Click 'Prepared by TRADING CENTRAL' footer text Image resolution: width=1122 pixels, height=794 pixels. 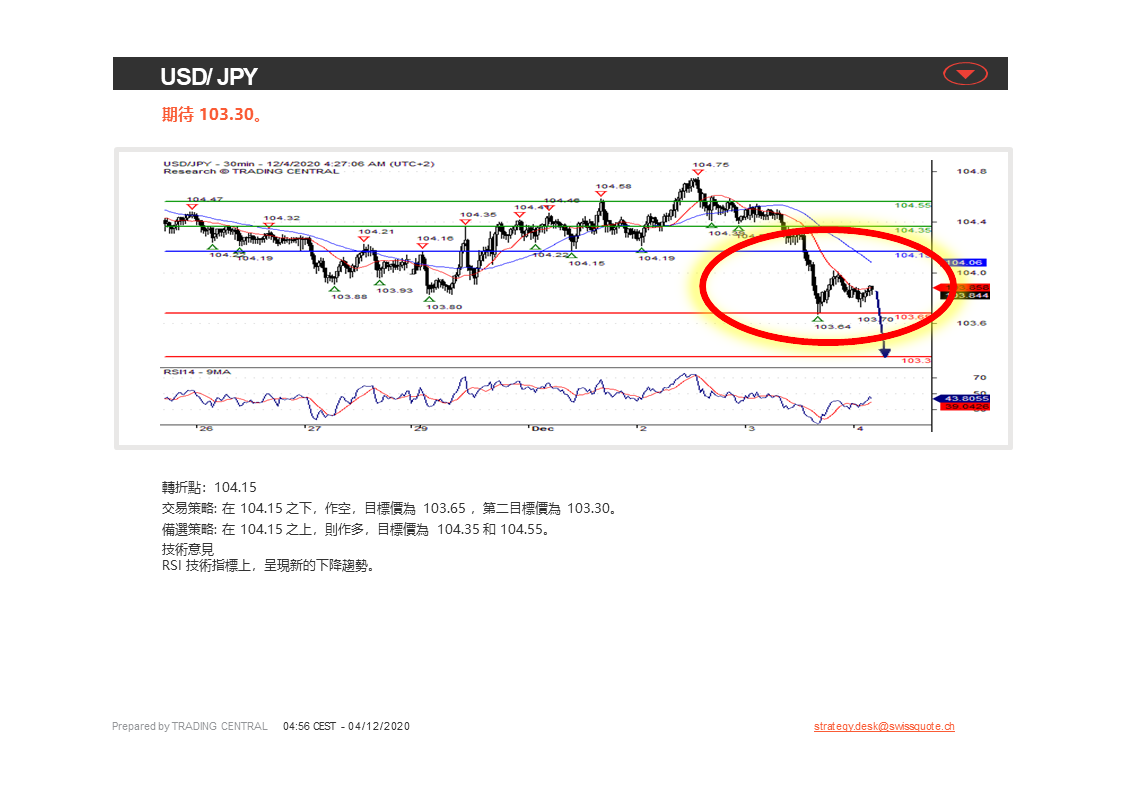190,726
